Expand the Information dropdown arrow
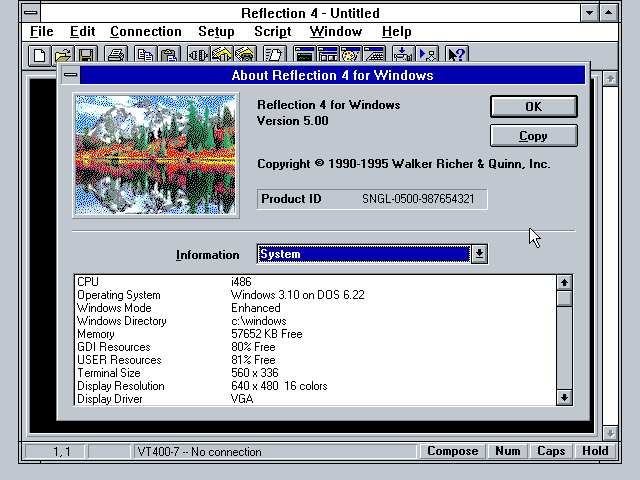The image size is (640, 480). point(479,254)
